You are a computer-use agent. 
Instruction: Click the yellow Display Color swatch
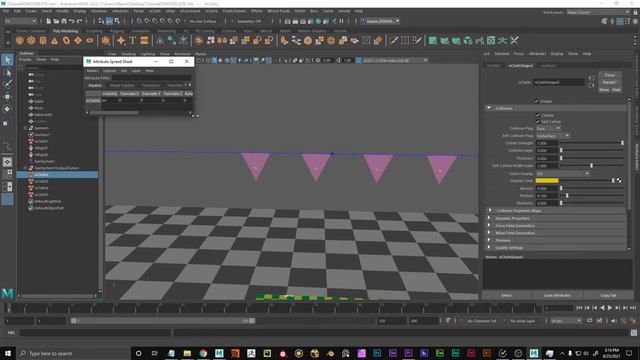(547, 180)
